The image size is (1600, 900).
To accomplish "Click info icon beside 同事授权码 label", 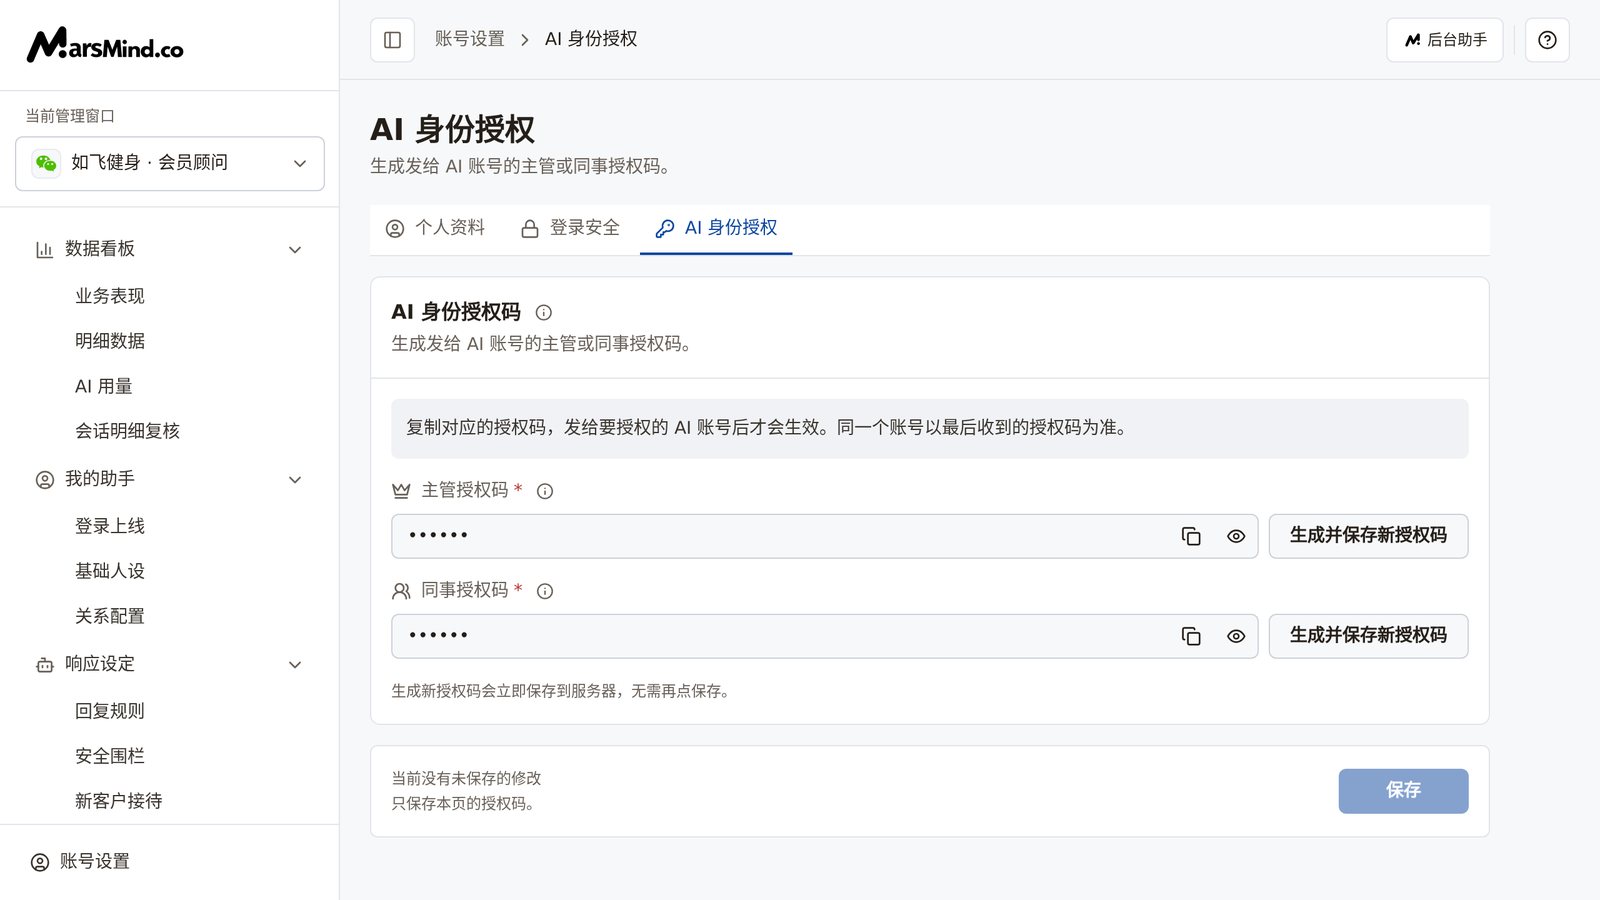I will pyautogui.click(x=545, y=591).
